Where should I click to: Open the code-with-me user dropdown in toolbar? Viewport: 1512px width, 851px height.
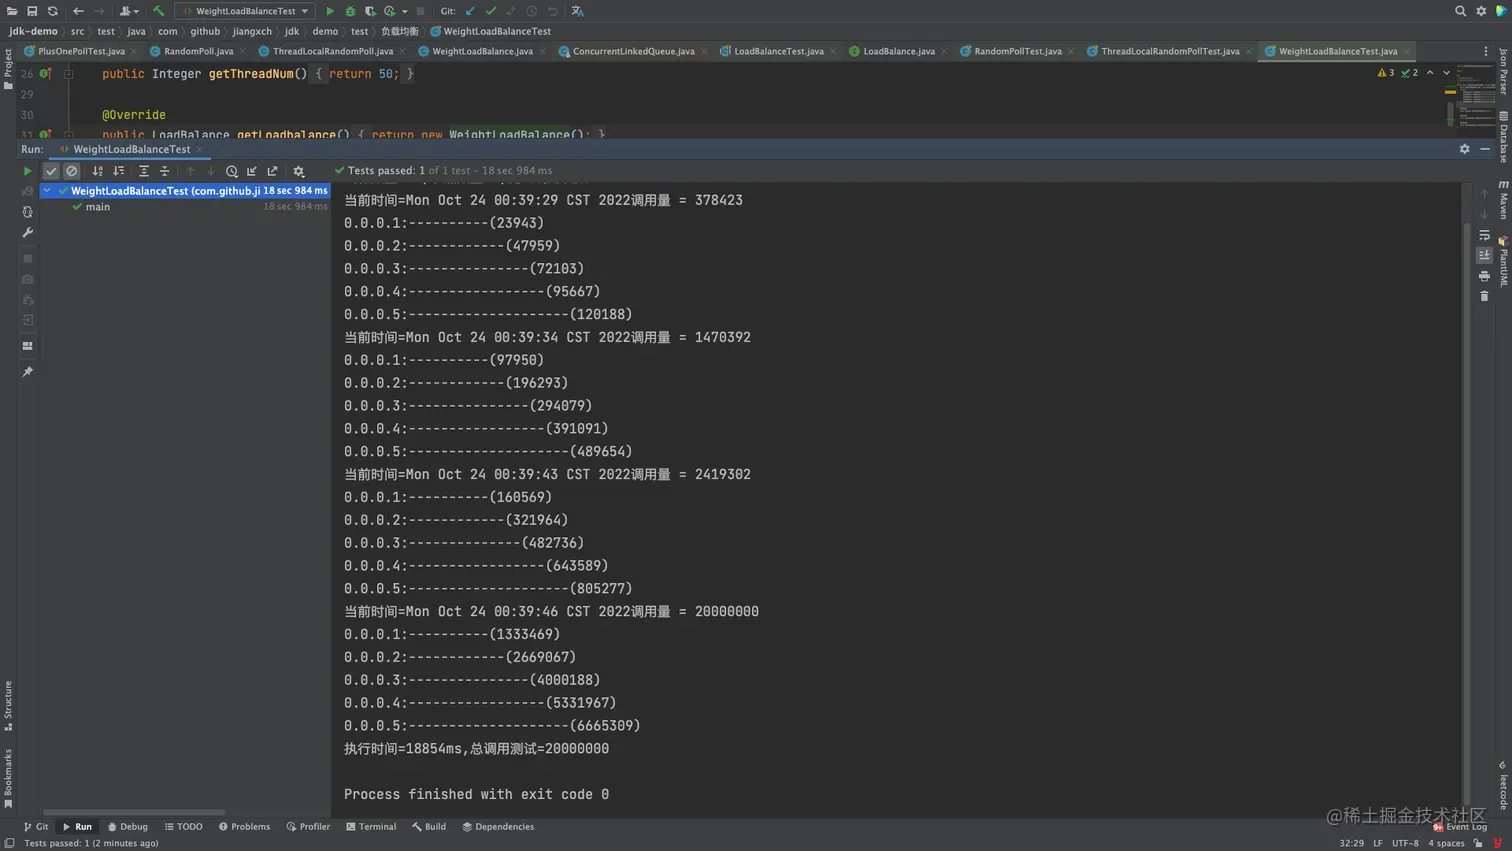pos(130,11)
